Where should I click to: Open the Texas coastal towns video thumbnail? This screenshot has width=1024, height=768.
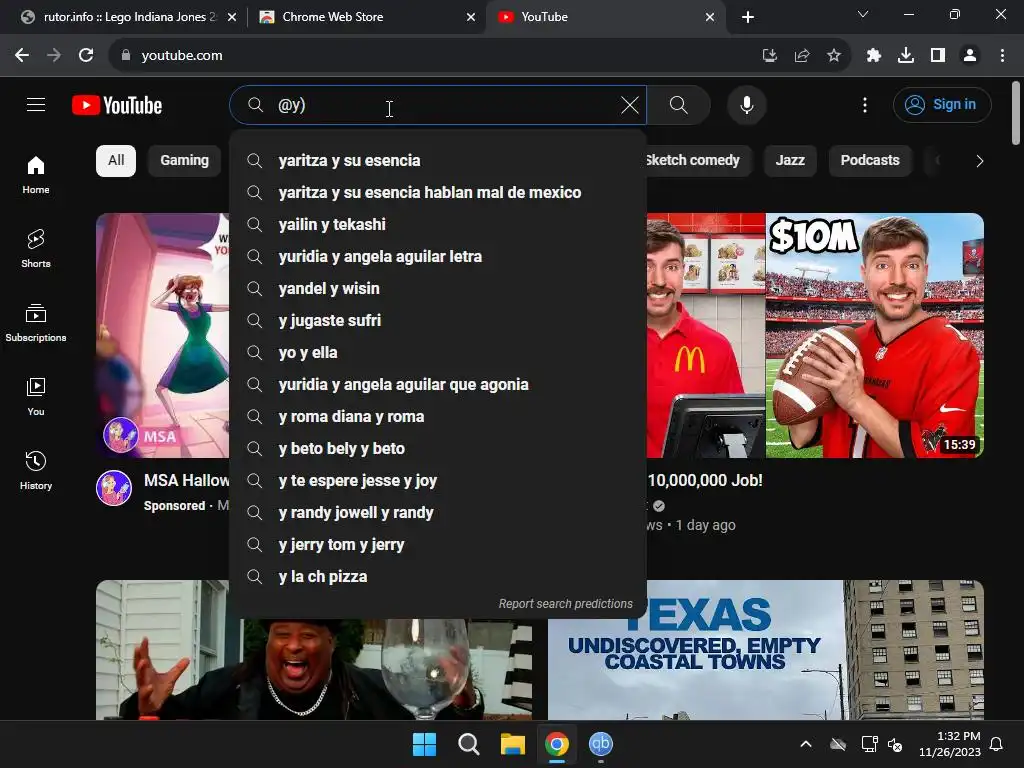765,650
